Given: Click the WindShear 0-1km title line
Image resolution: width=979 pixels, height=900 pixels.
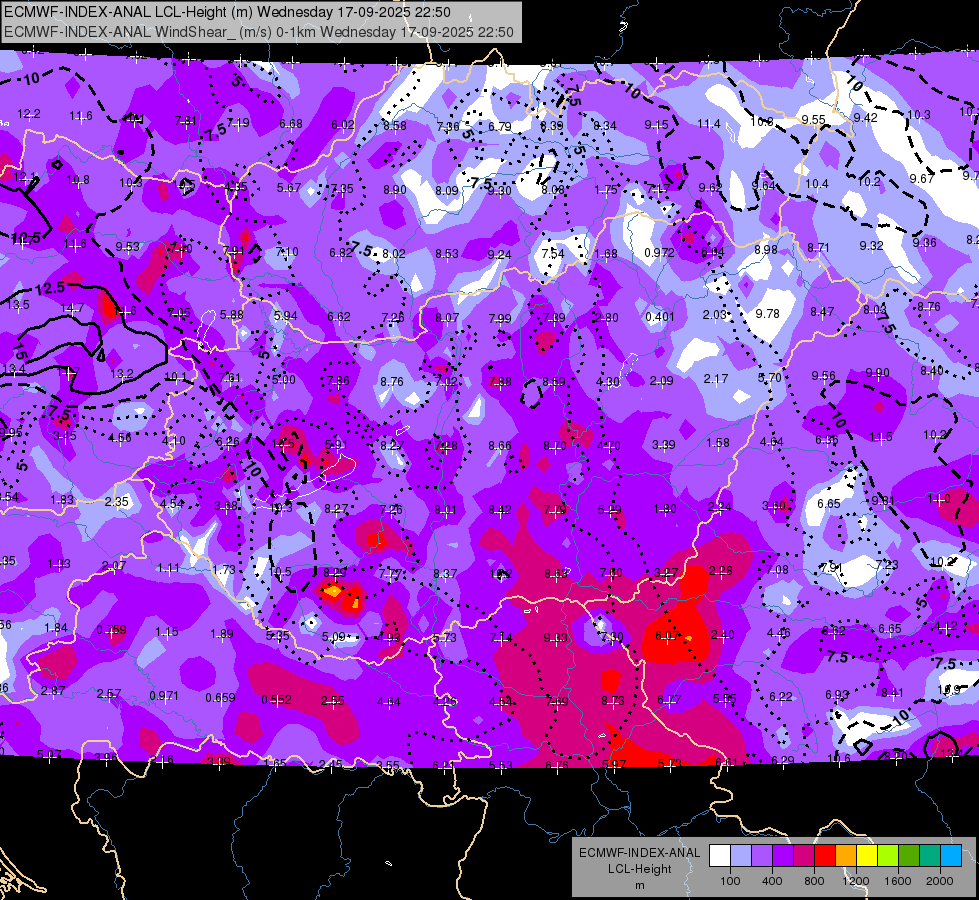Looking at the screenshot, I should click(258, 32).
